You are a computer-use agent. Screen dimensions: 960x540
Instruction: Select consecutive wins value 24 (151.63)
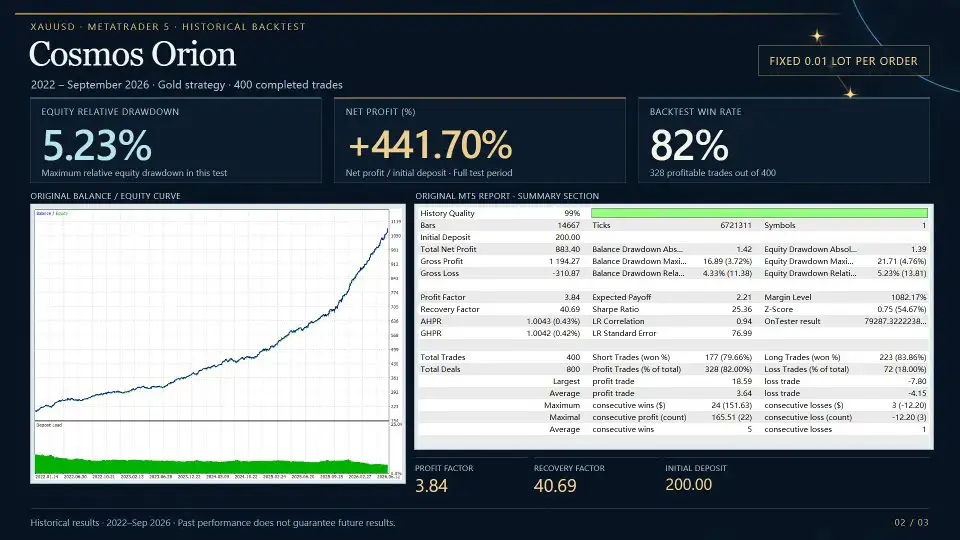(x=732, y=405)
